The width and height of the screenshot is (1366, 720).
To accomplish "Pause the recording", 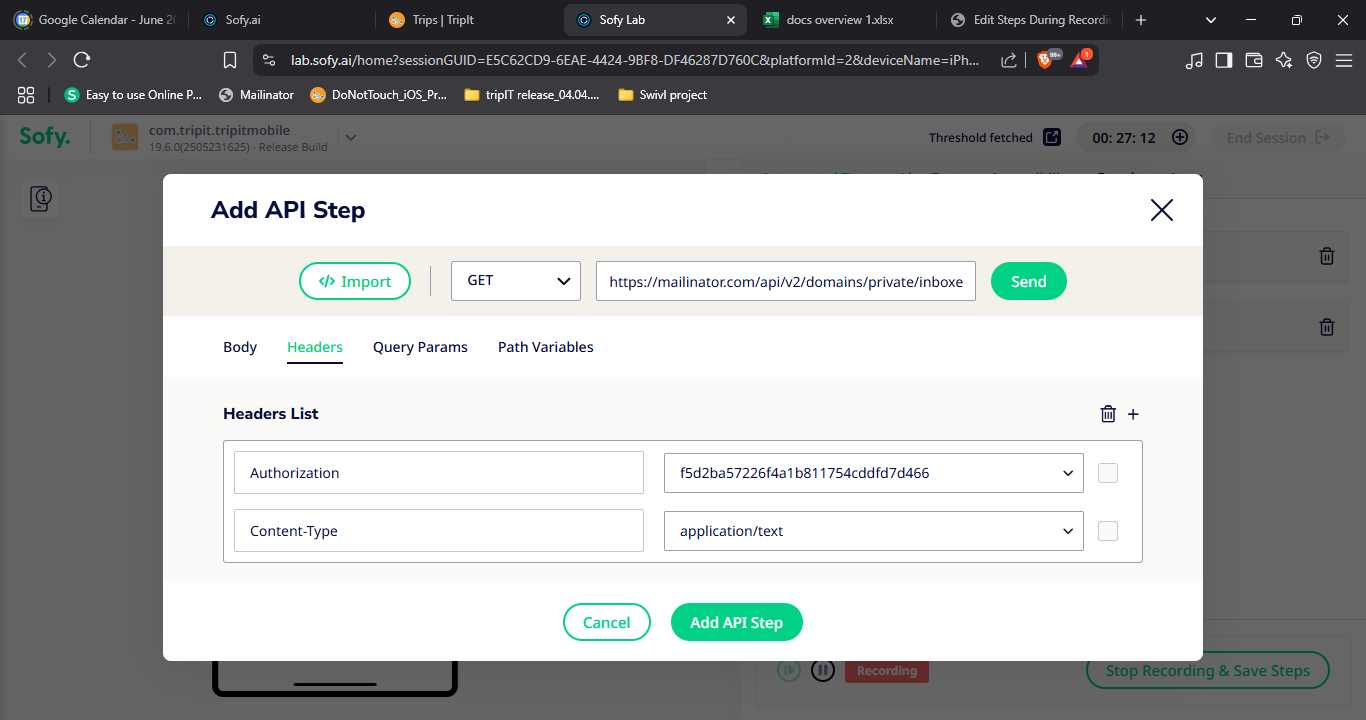I will [823, 671].
